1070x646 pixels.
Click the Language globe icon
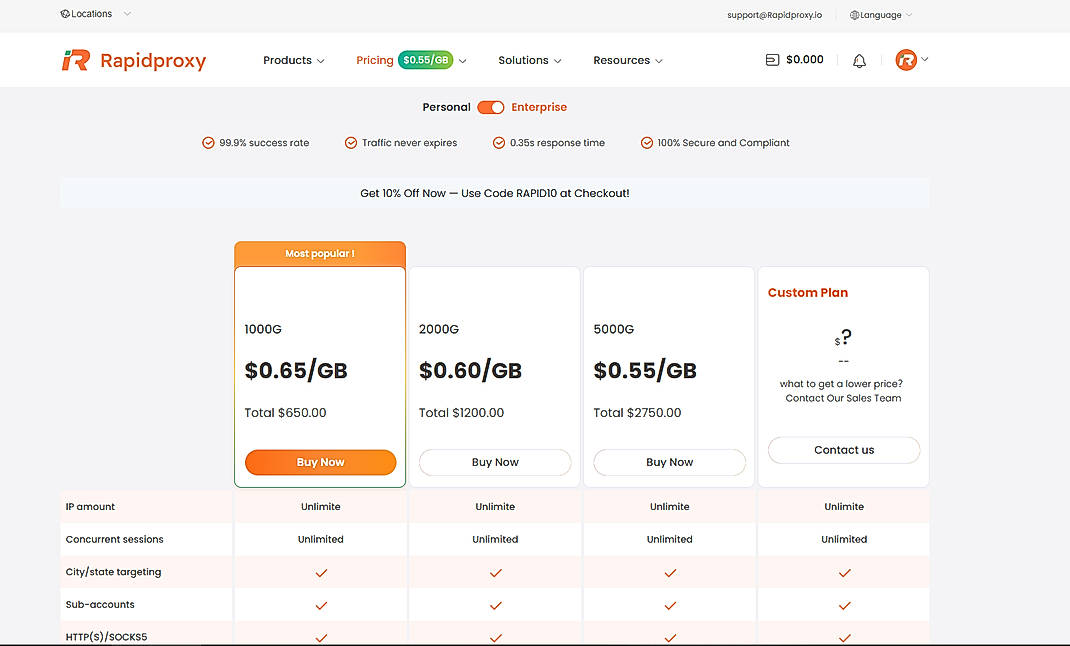click(854, 15)
